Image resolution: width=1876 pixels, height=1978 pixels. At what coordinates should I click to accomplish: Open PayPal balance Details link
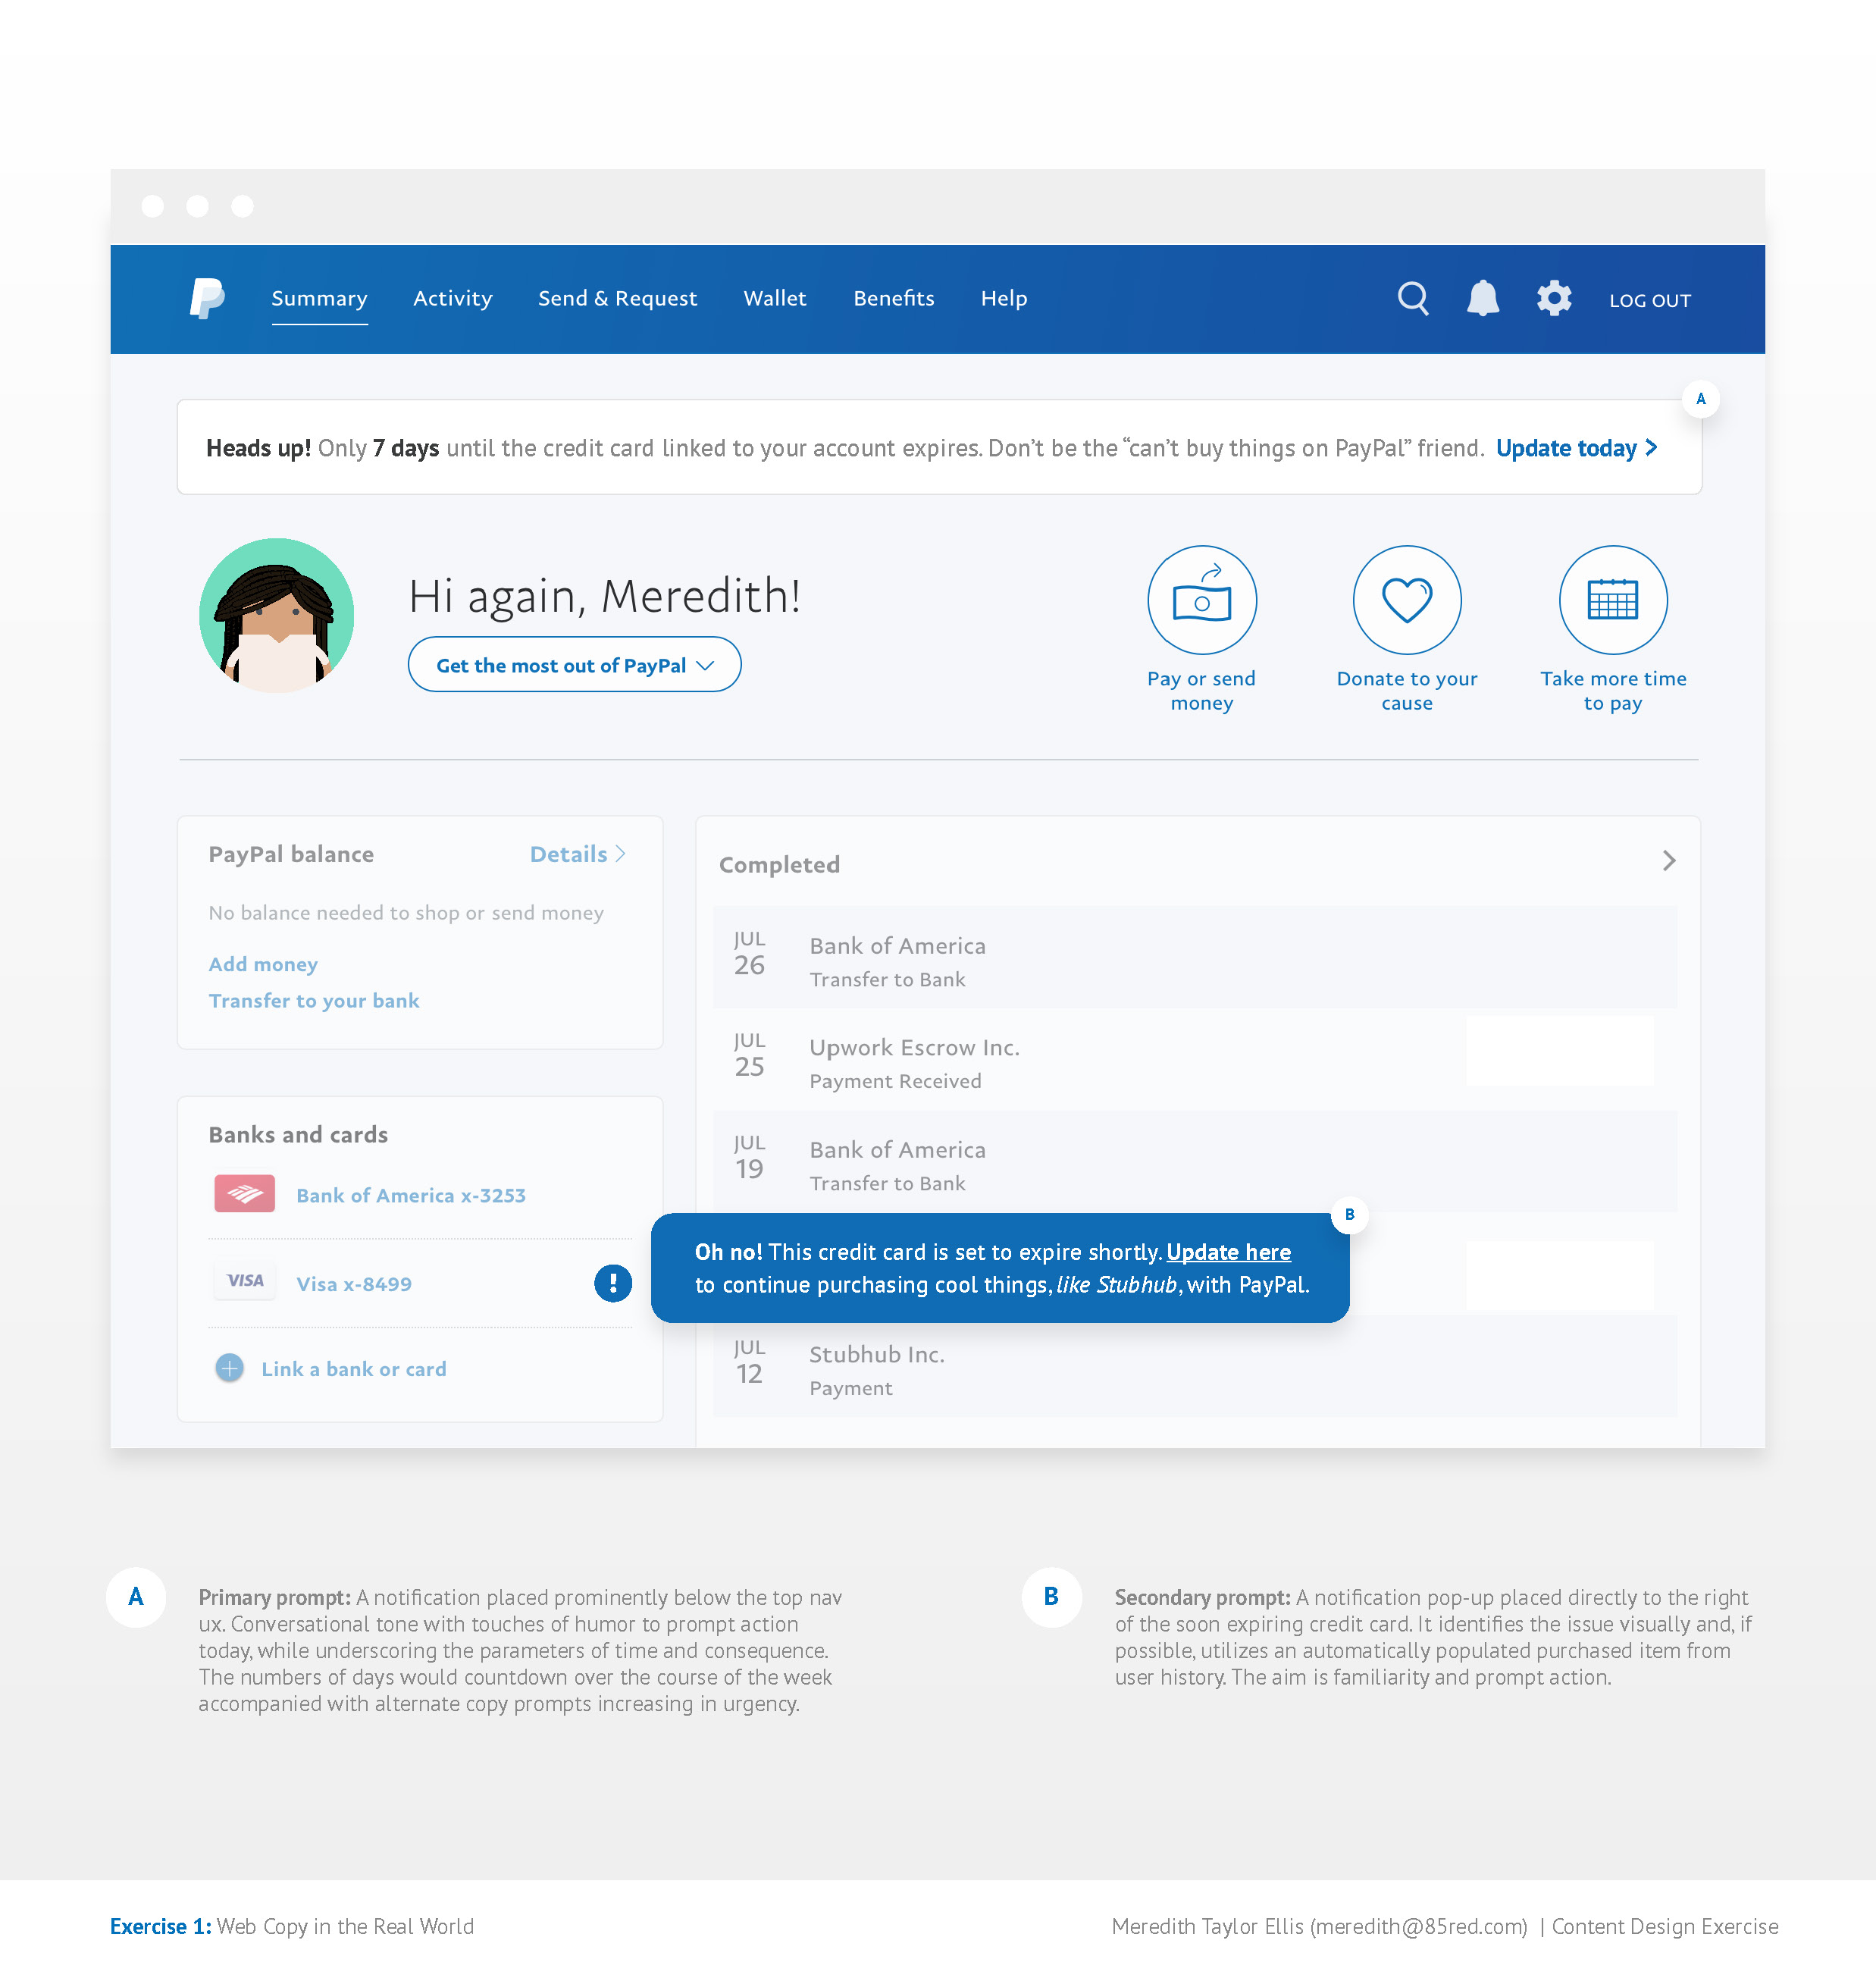coord(577,854)
